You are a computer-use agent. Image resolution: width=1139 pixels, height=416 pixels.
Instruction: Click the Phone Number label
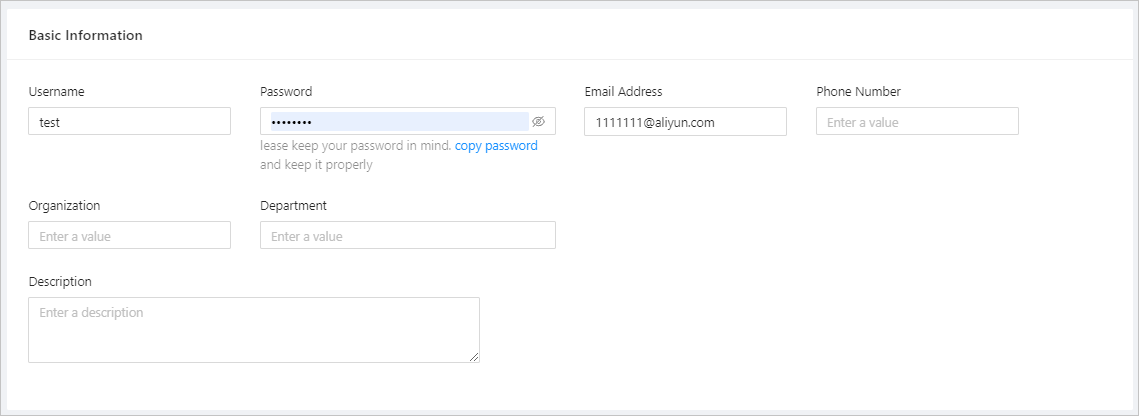coord(858,92)
